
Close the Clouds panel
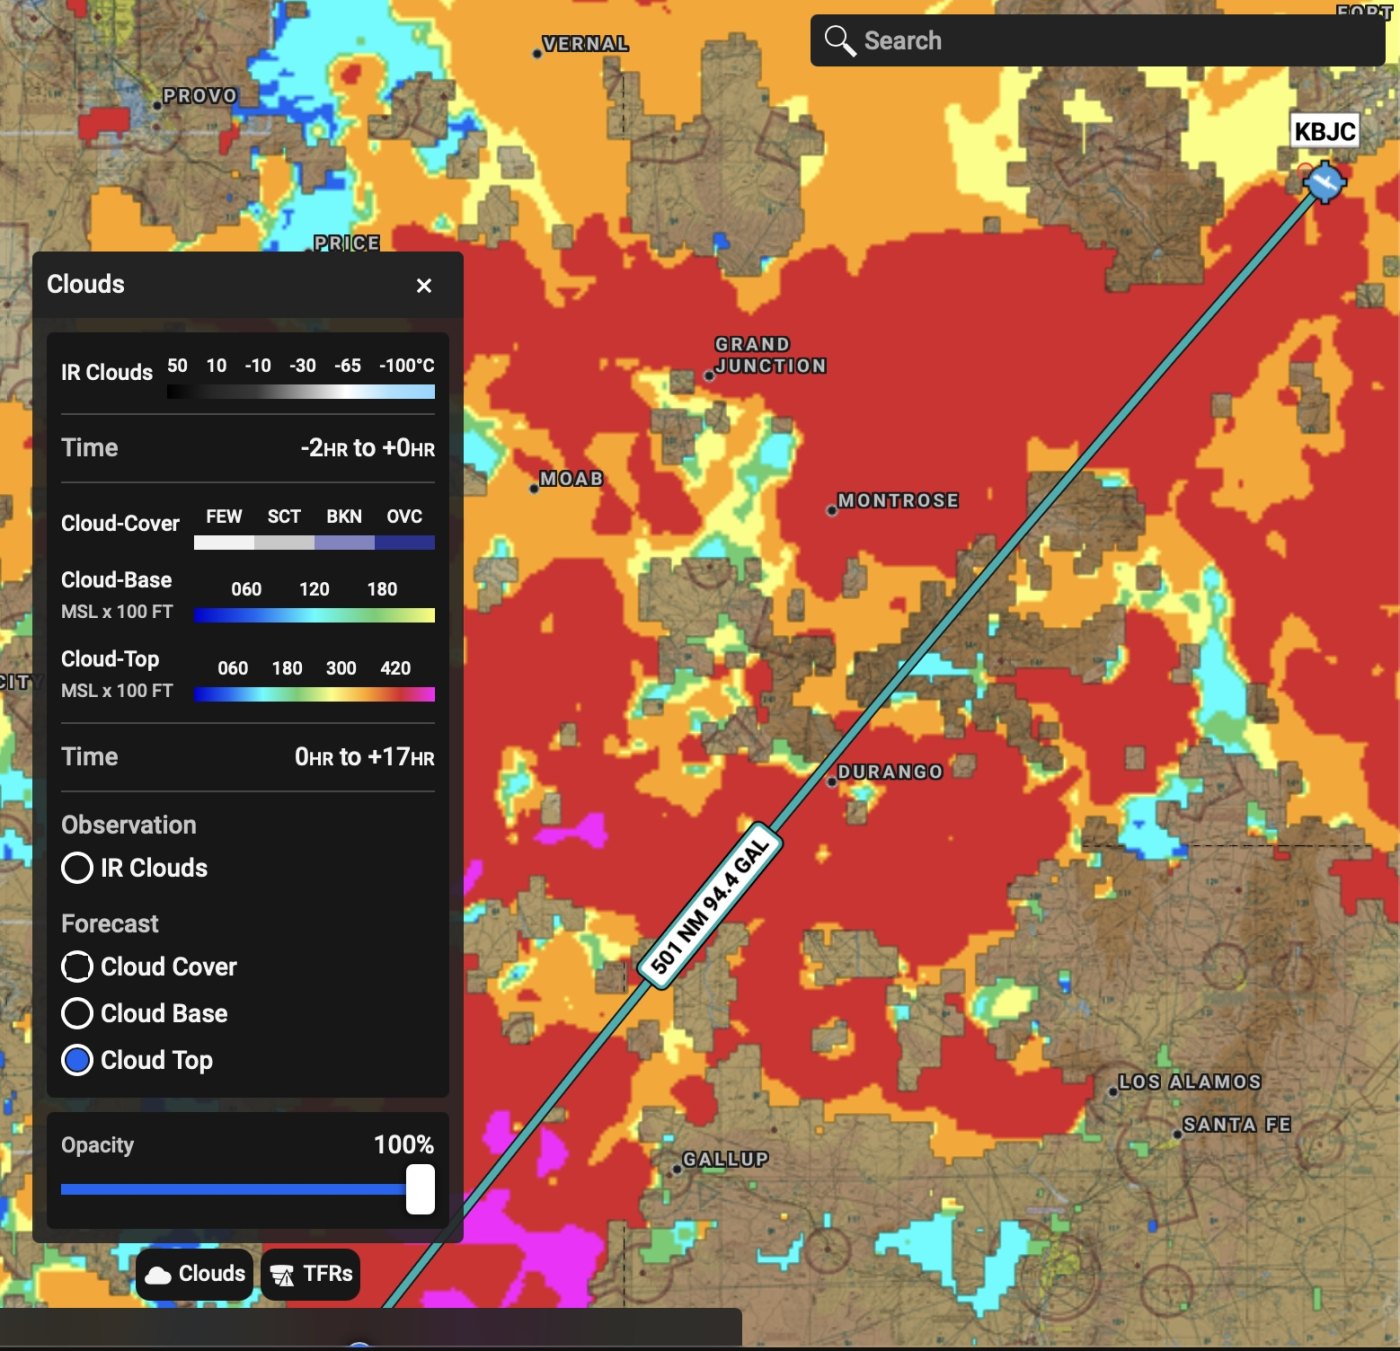coord(424,286)
